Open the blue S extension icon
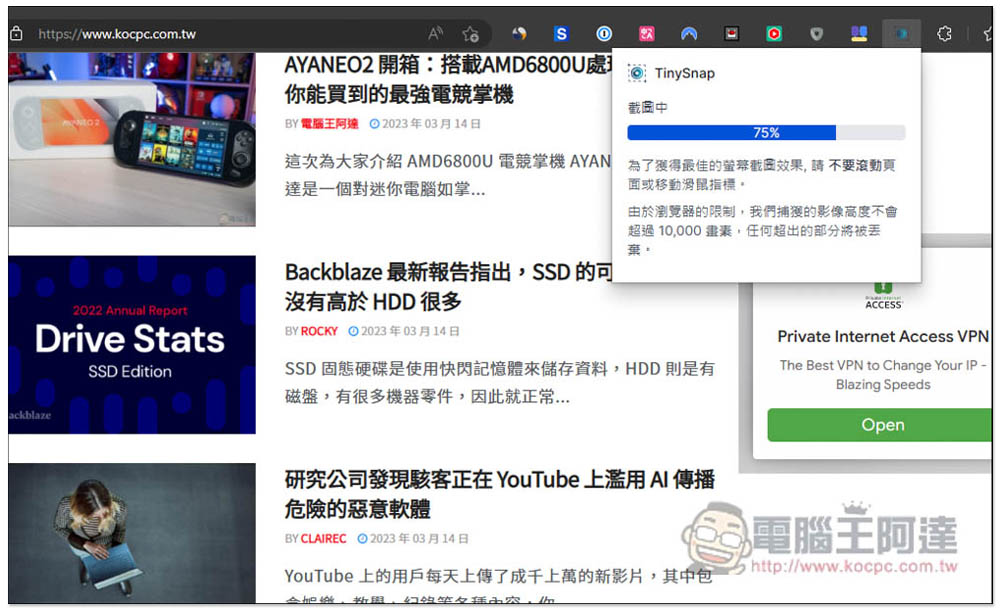The width and height of the screenshot is (1000, 611). click(x=561, y=34)
